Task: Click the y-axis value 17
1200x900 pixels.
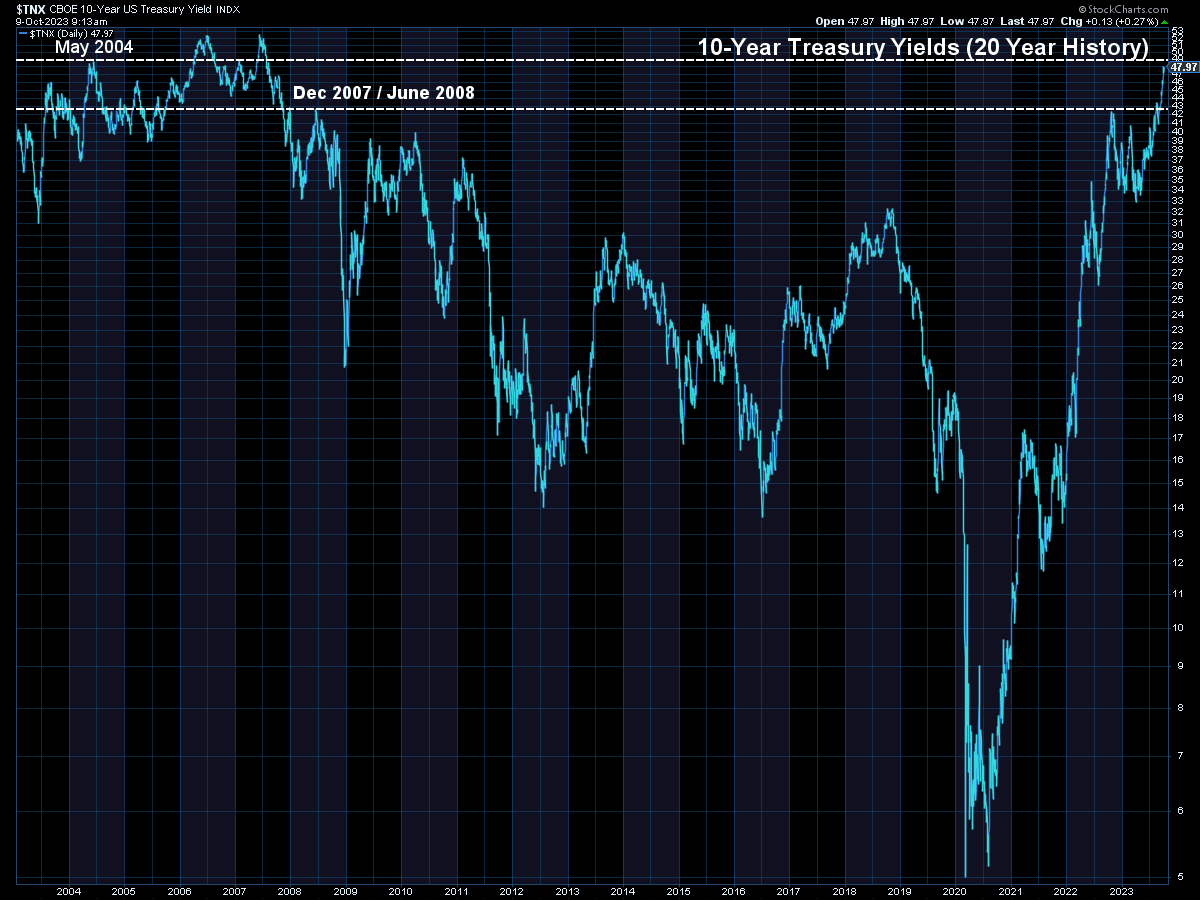Action: pos(1179,437)
